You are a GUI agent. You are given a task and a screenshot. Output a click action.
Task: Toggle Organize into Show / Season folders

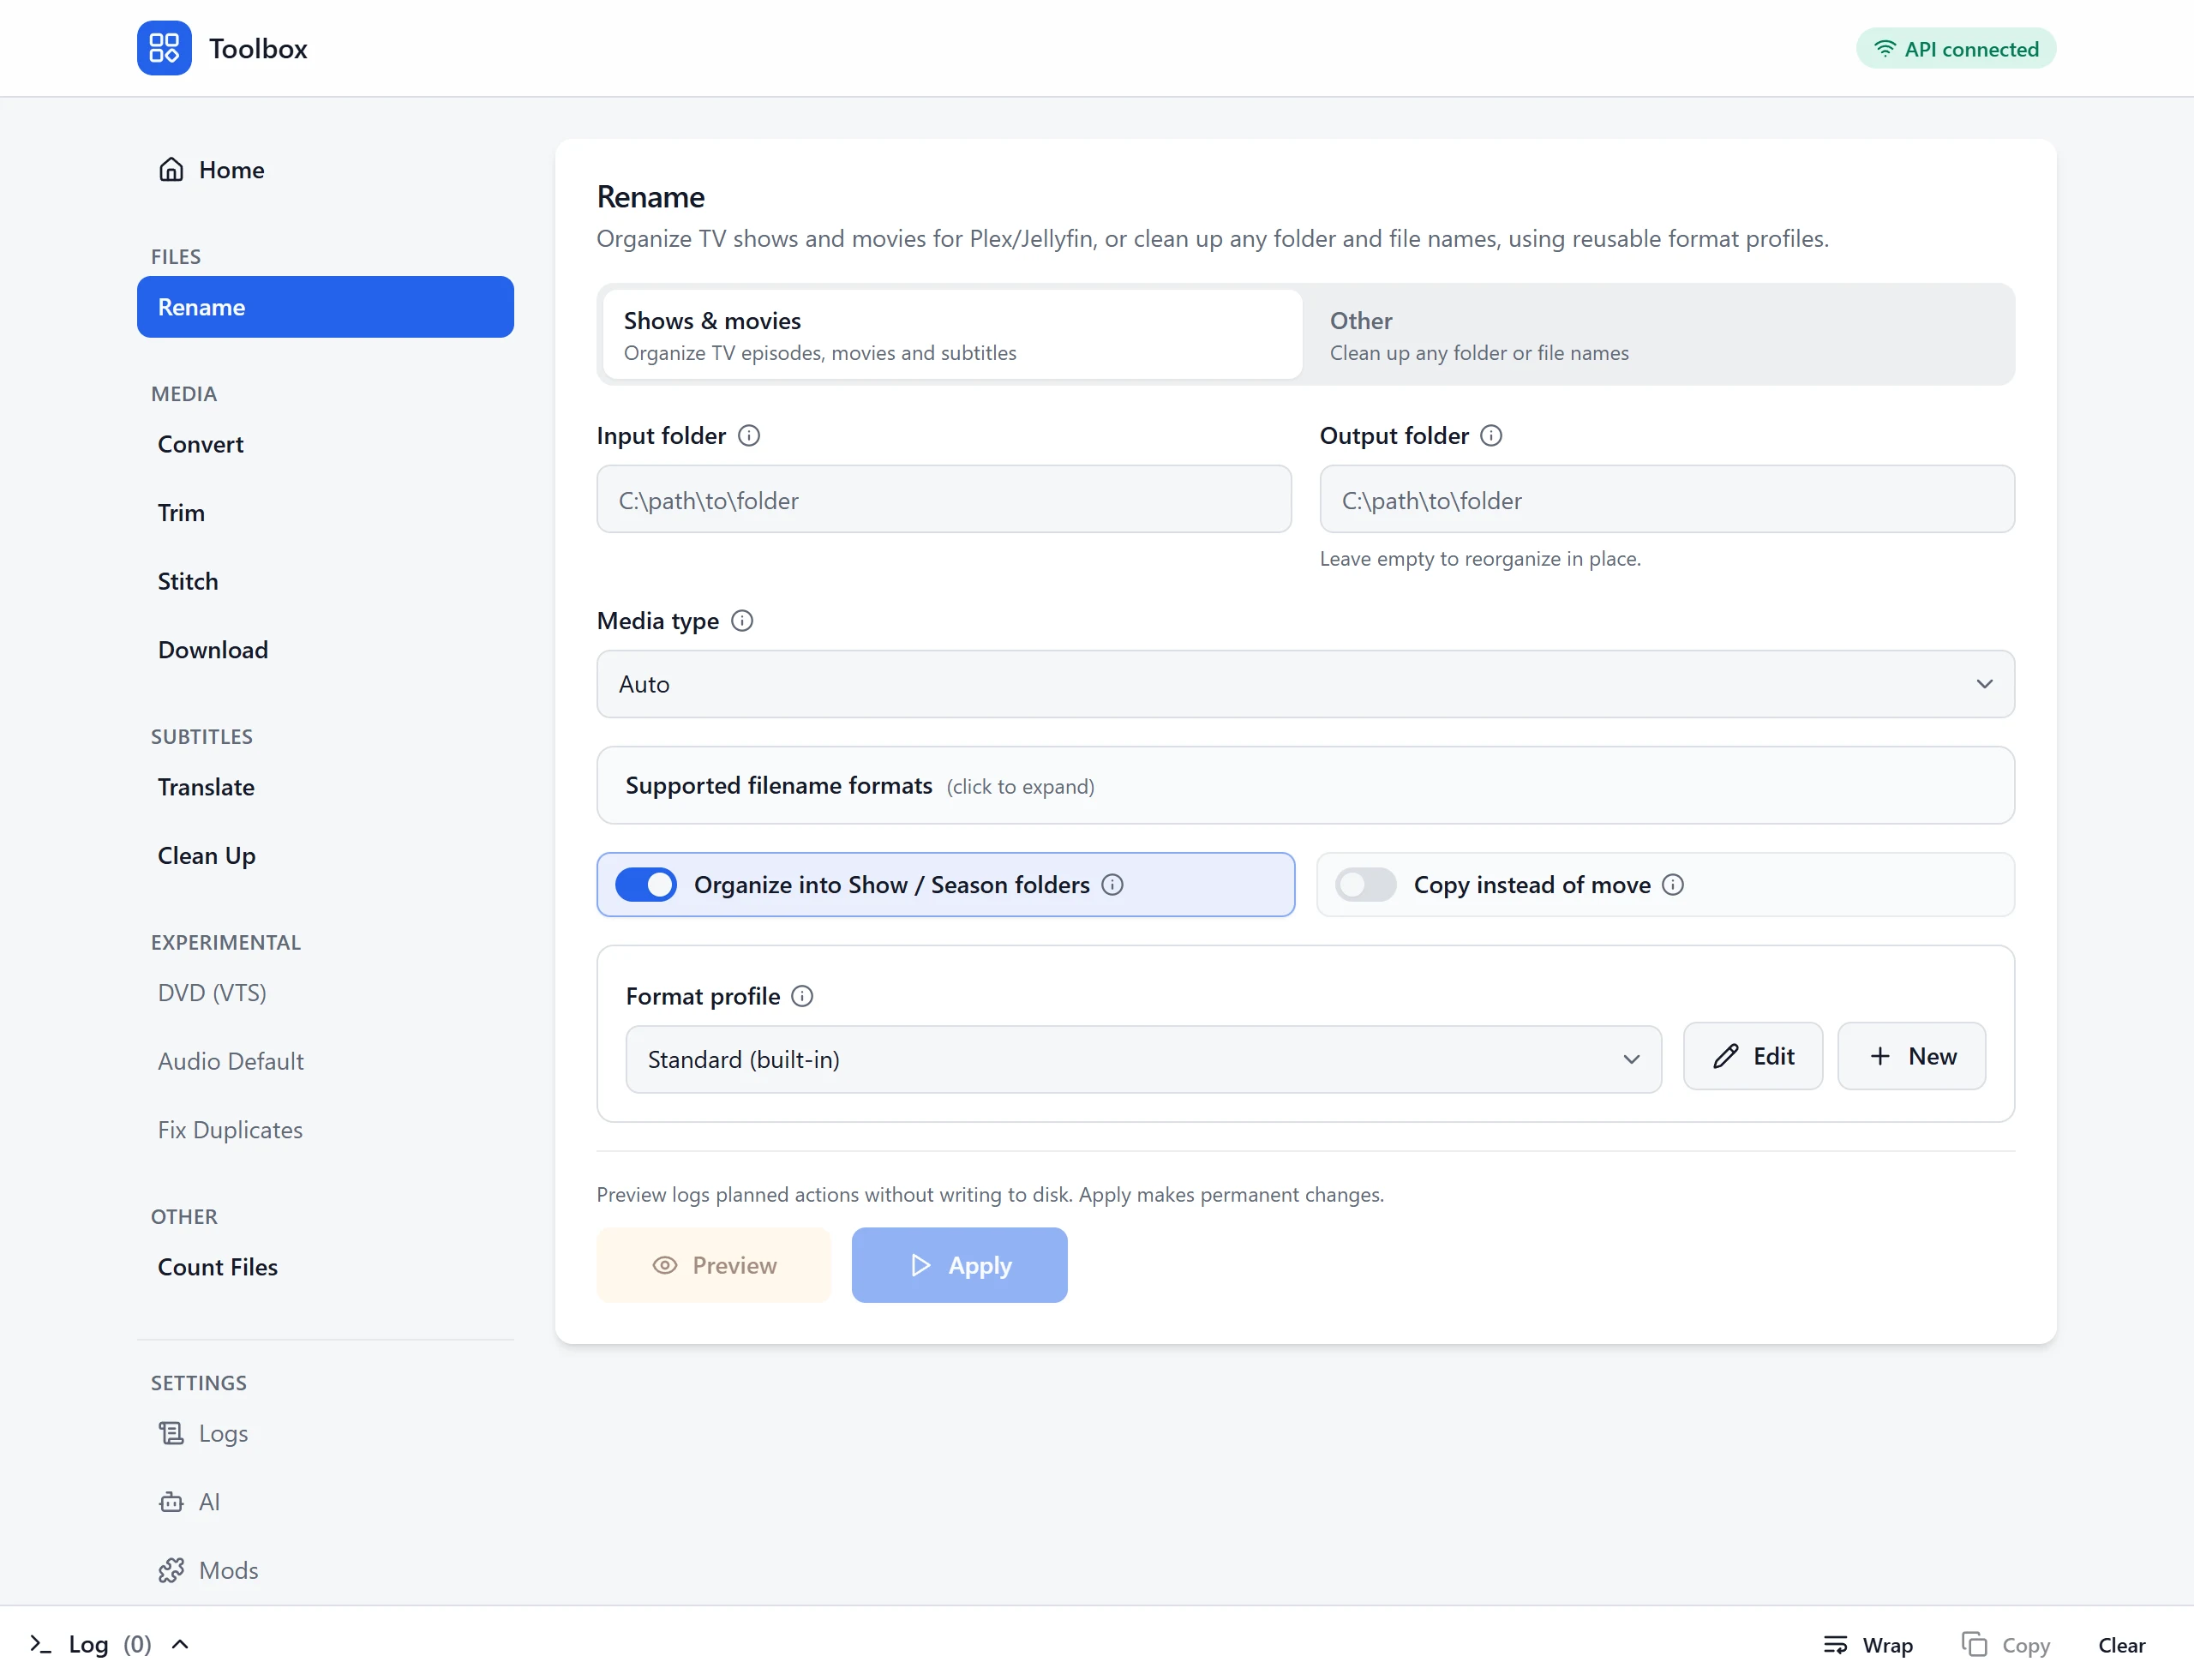click(646, 885)
